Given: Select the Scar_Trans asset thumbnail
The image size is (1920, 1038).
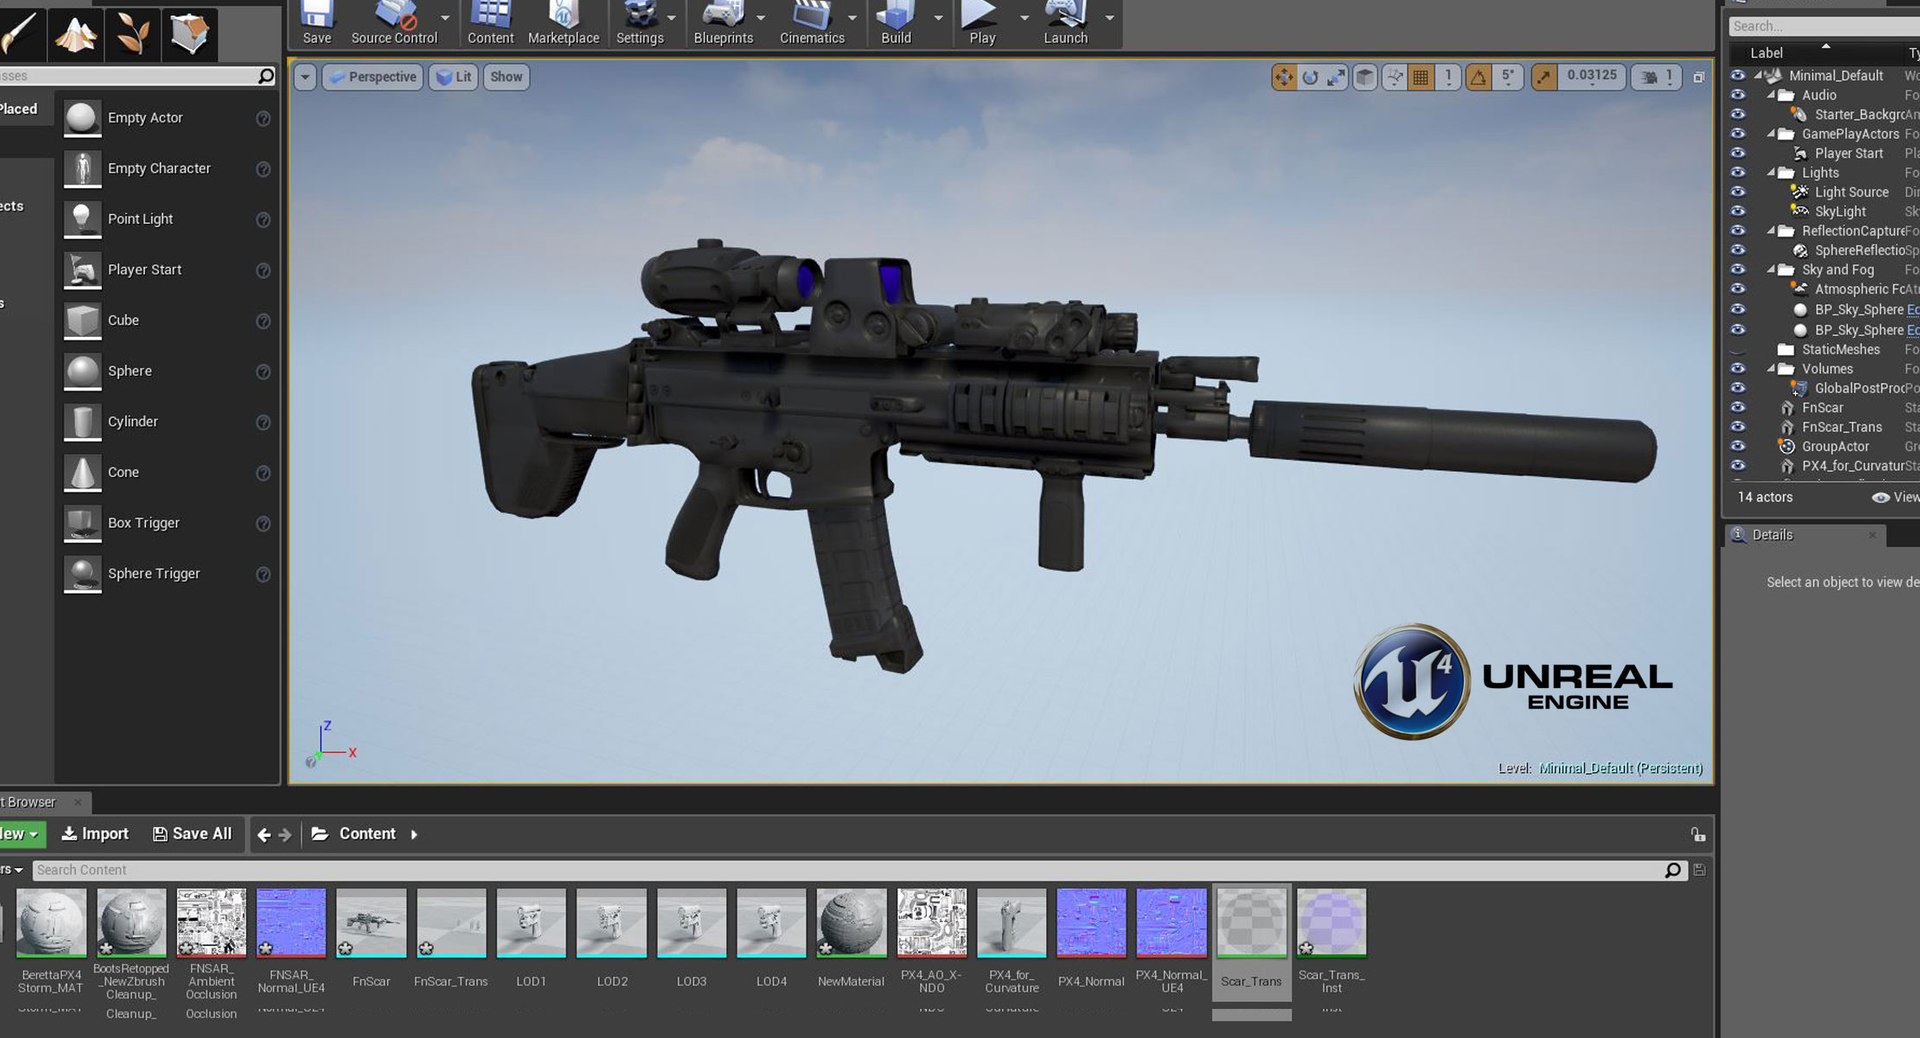Looking at the screenshot, I should tap(1251, 922).
